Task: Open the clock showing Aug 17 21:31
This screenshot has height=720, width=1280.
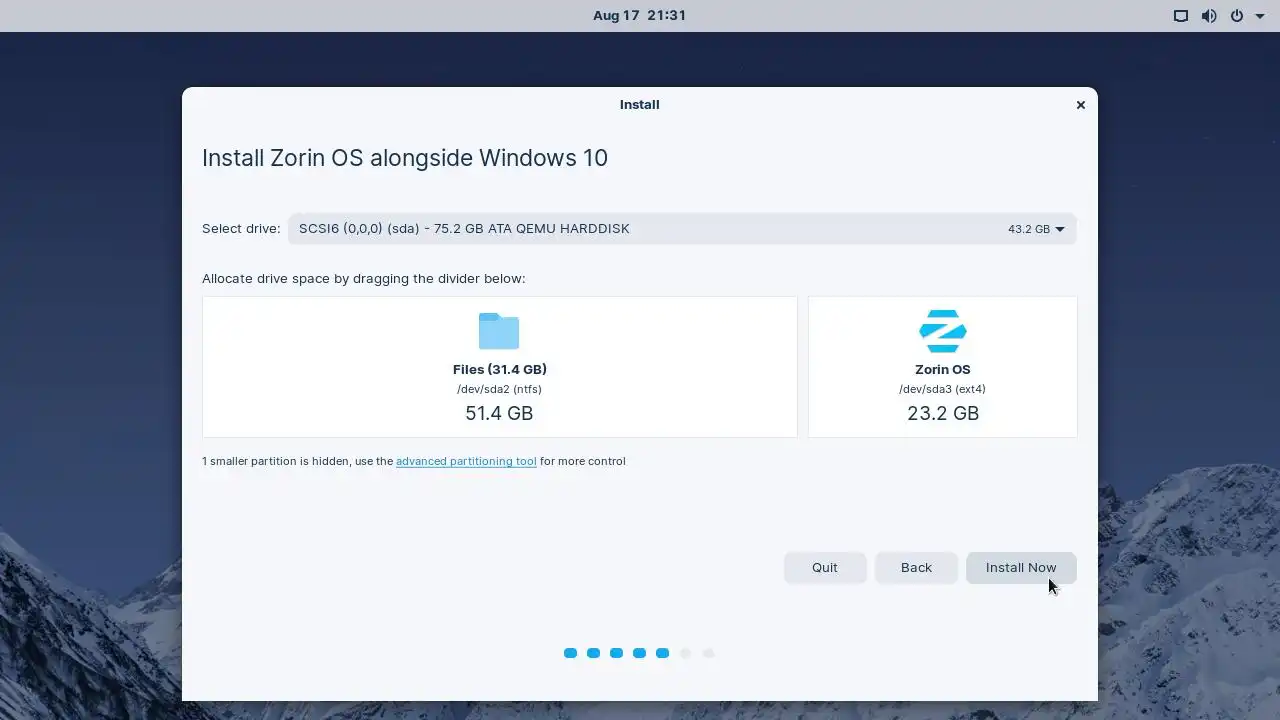Action: 639,15
